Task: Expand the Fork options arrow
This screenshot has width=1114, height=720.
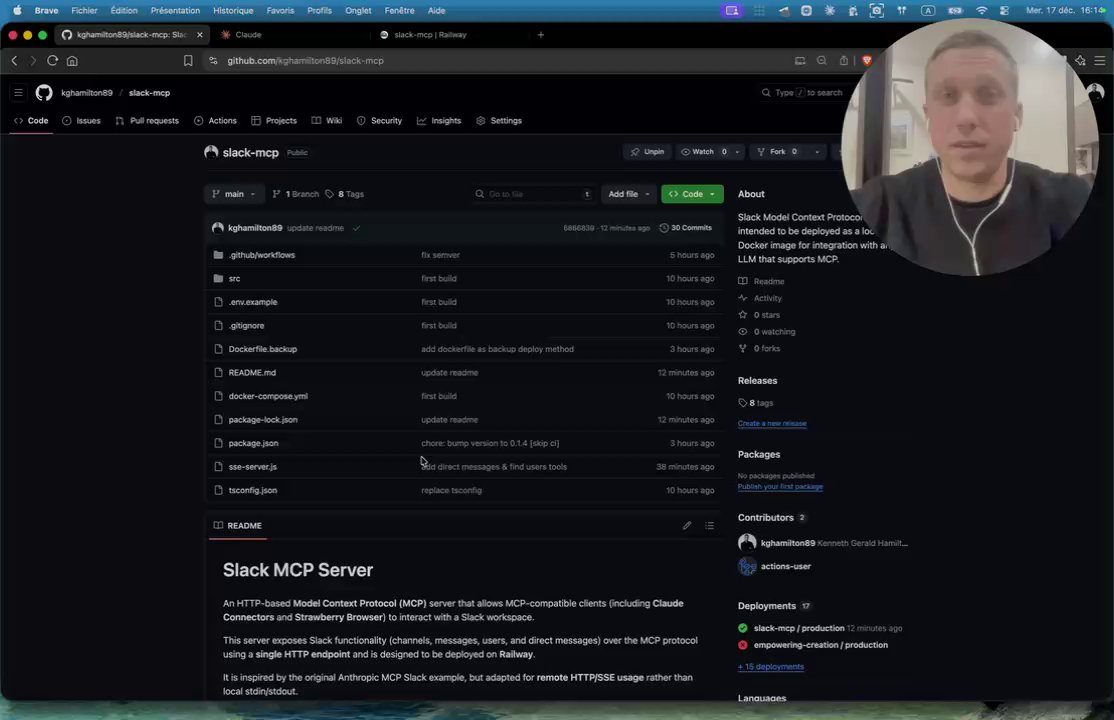Action: click(817, 151)
